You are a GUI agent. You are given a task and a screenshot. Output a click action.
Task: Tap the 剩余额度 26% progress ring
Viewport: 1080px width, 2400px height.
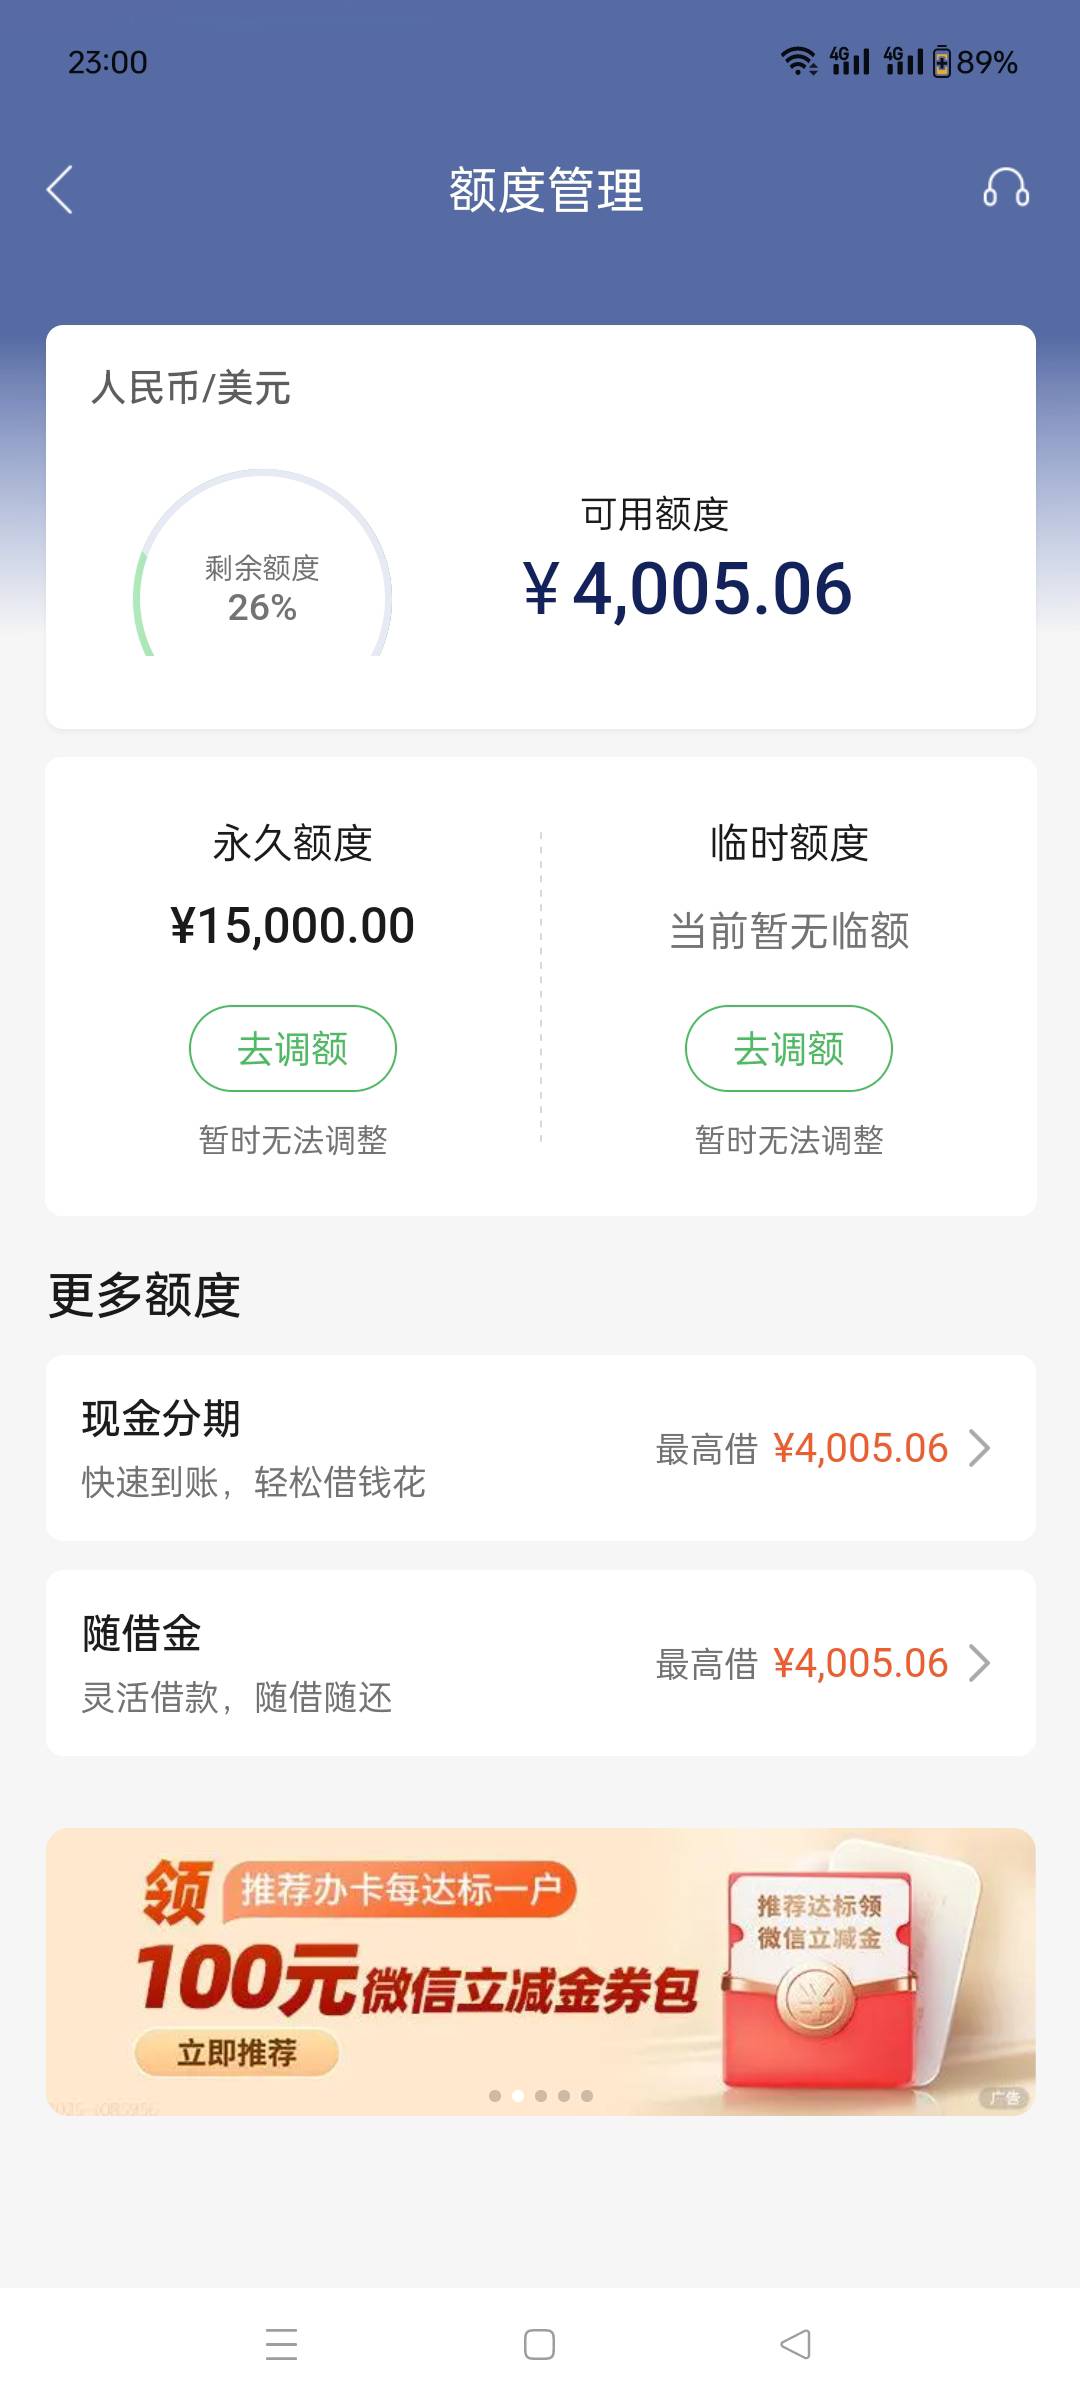(262, 565)
